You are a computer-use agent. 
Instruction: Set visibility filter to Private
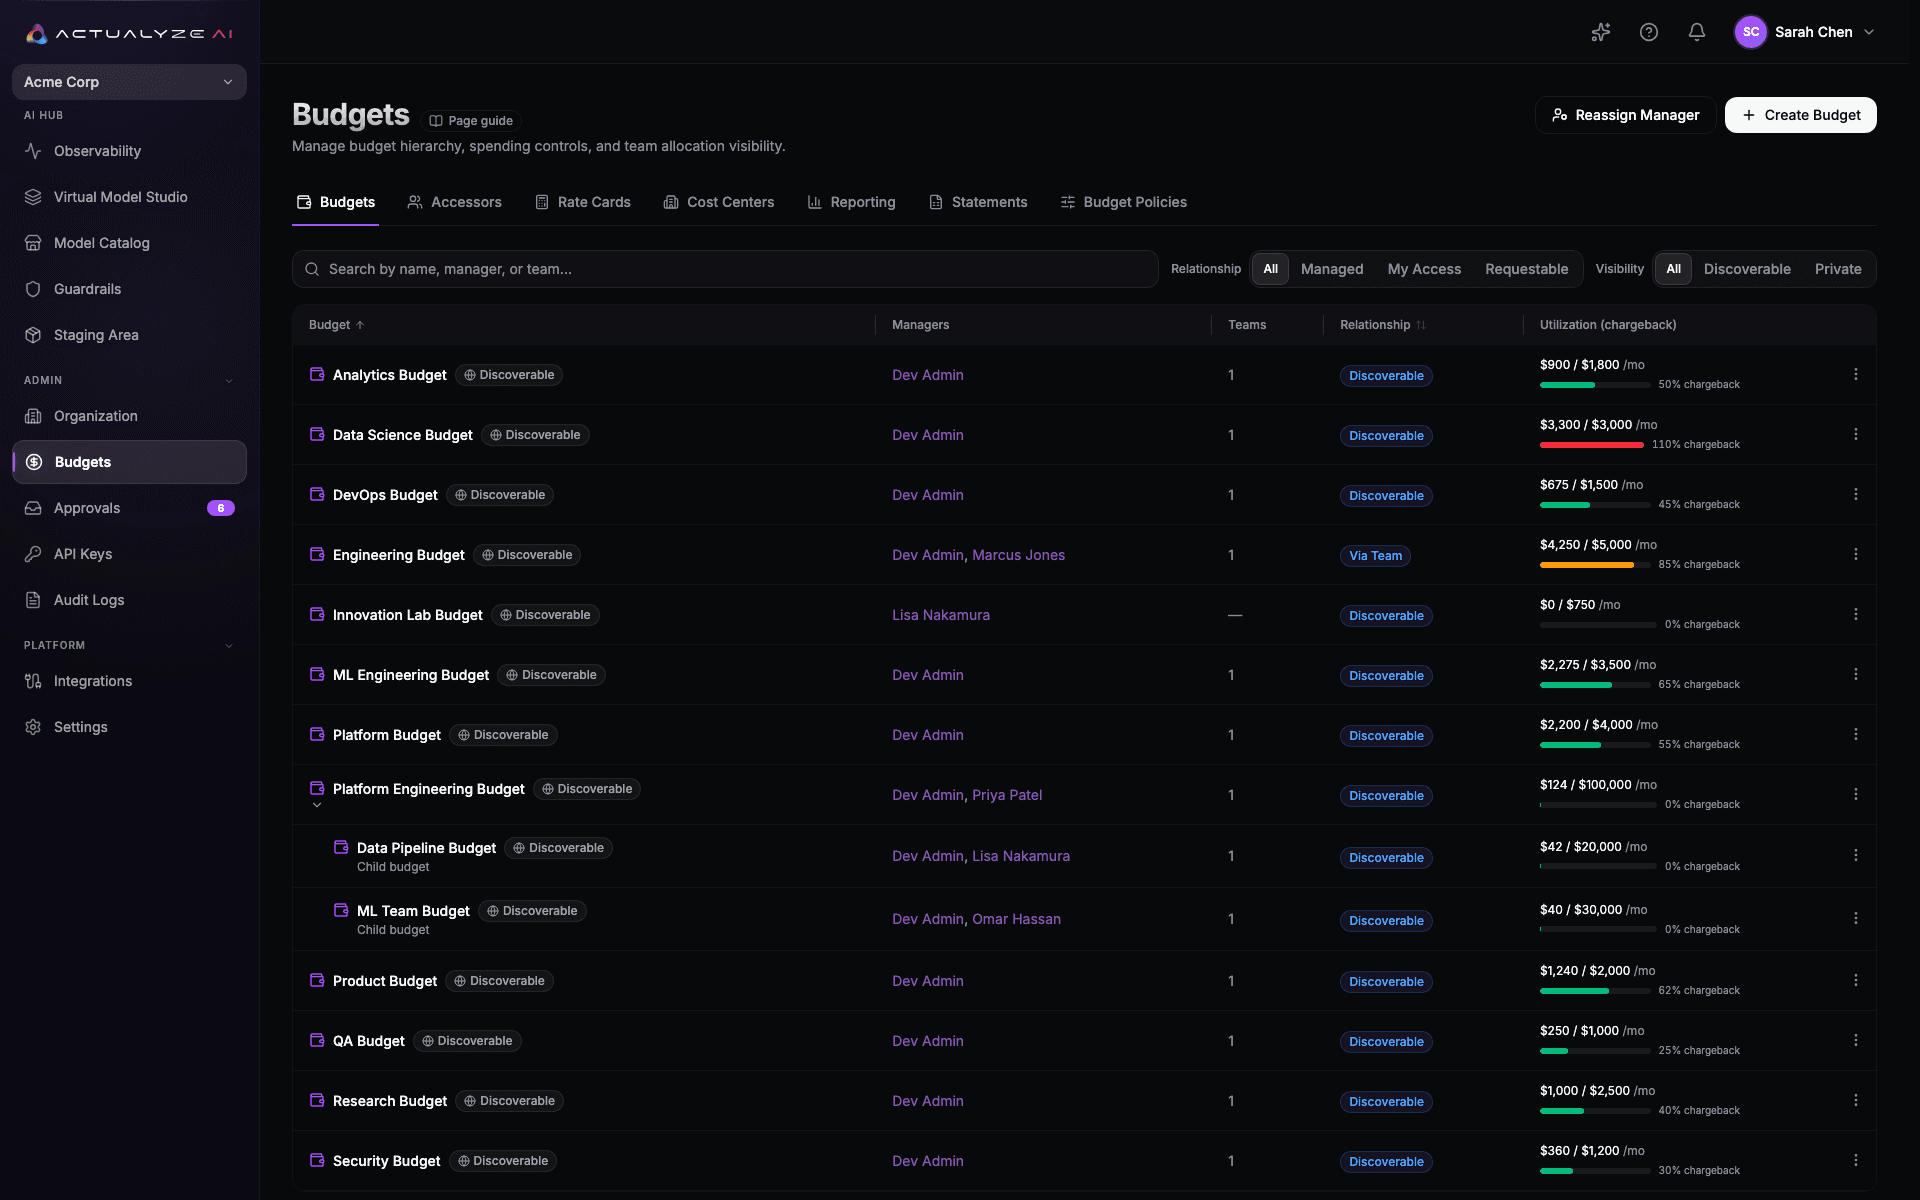coord(1838,269)
